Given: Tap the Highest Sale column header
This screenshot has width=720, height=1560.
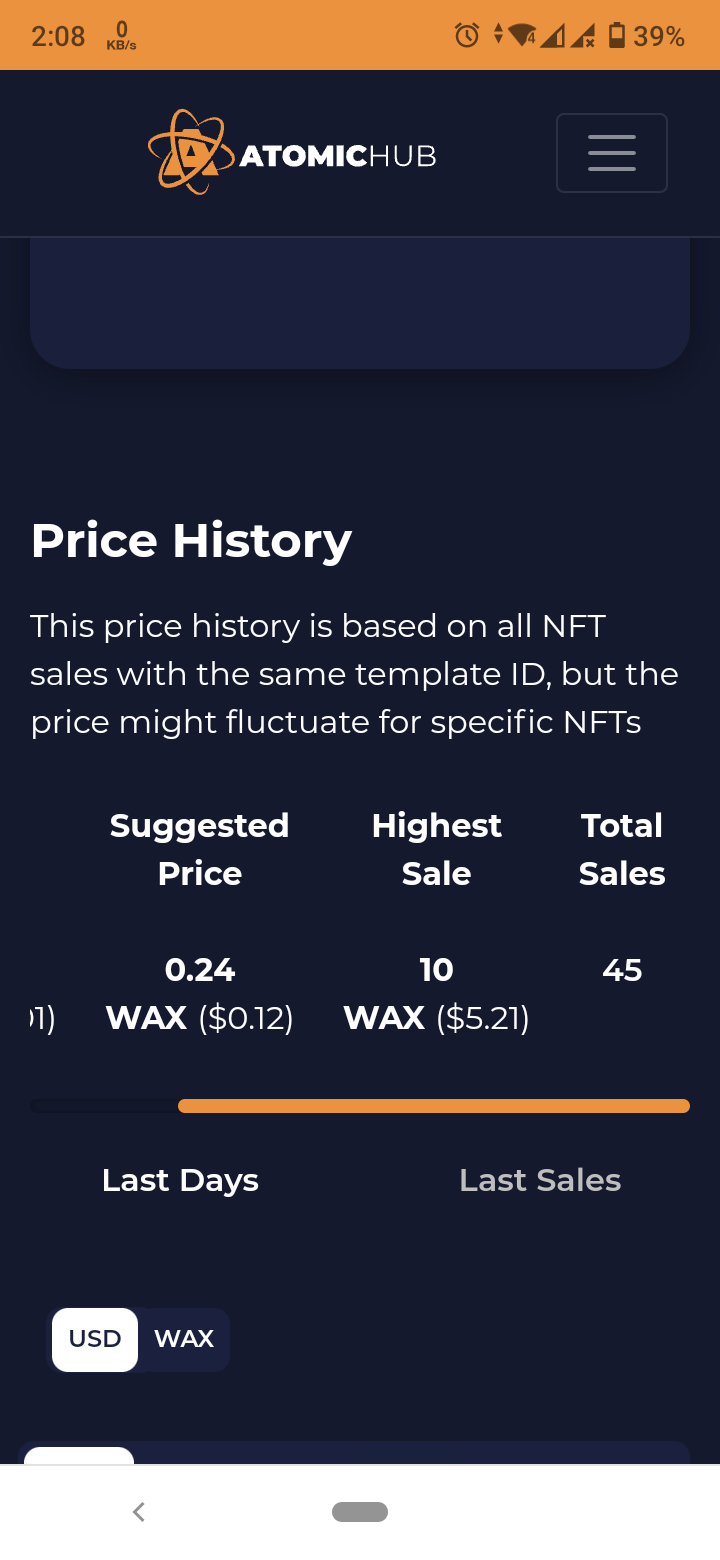Looking at the screenshot, I should (x=436, y=849).
